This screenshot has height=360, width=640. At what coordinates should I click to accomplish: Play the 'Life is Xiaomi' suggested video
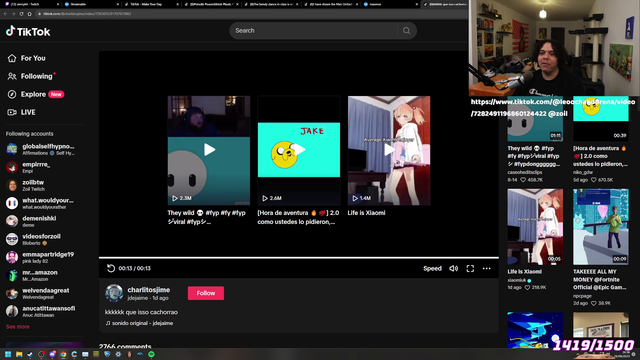tap(389, 150)
